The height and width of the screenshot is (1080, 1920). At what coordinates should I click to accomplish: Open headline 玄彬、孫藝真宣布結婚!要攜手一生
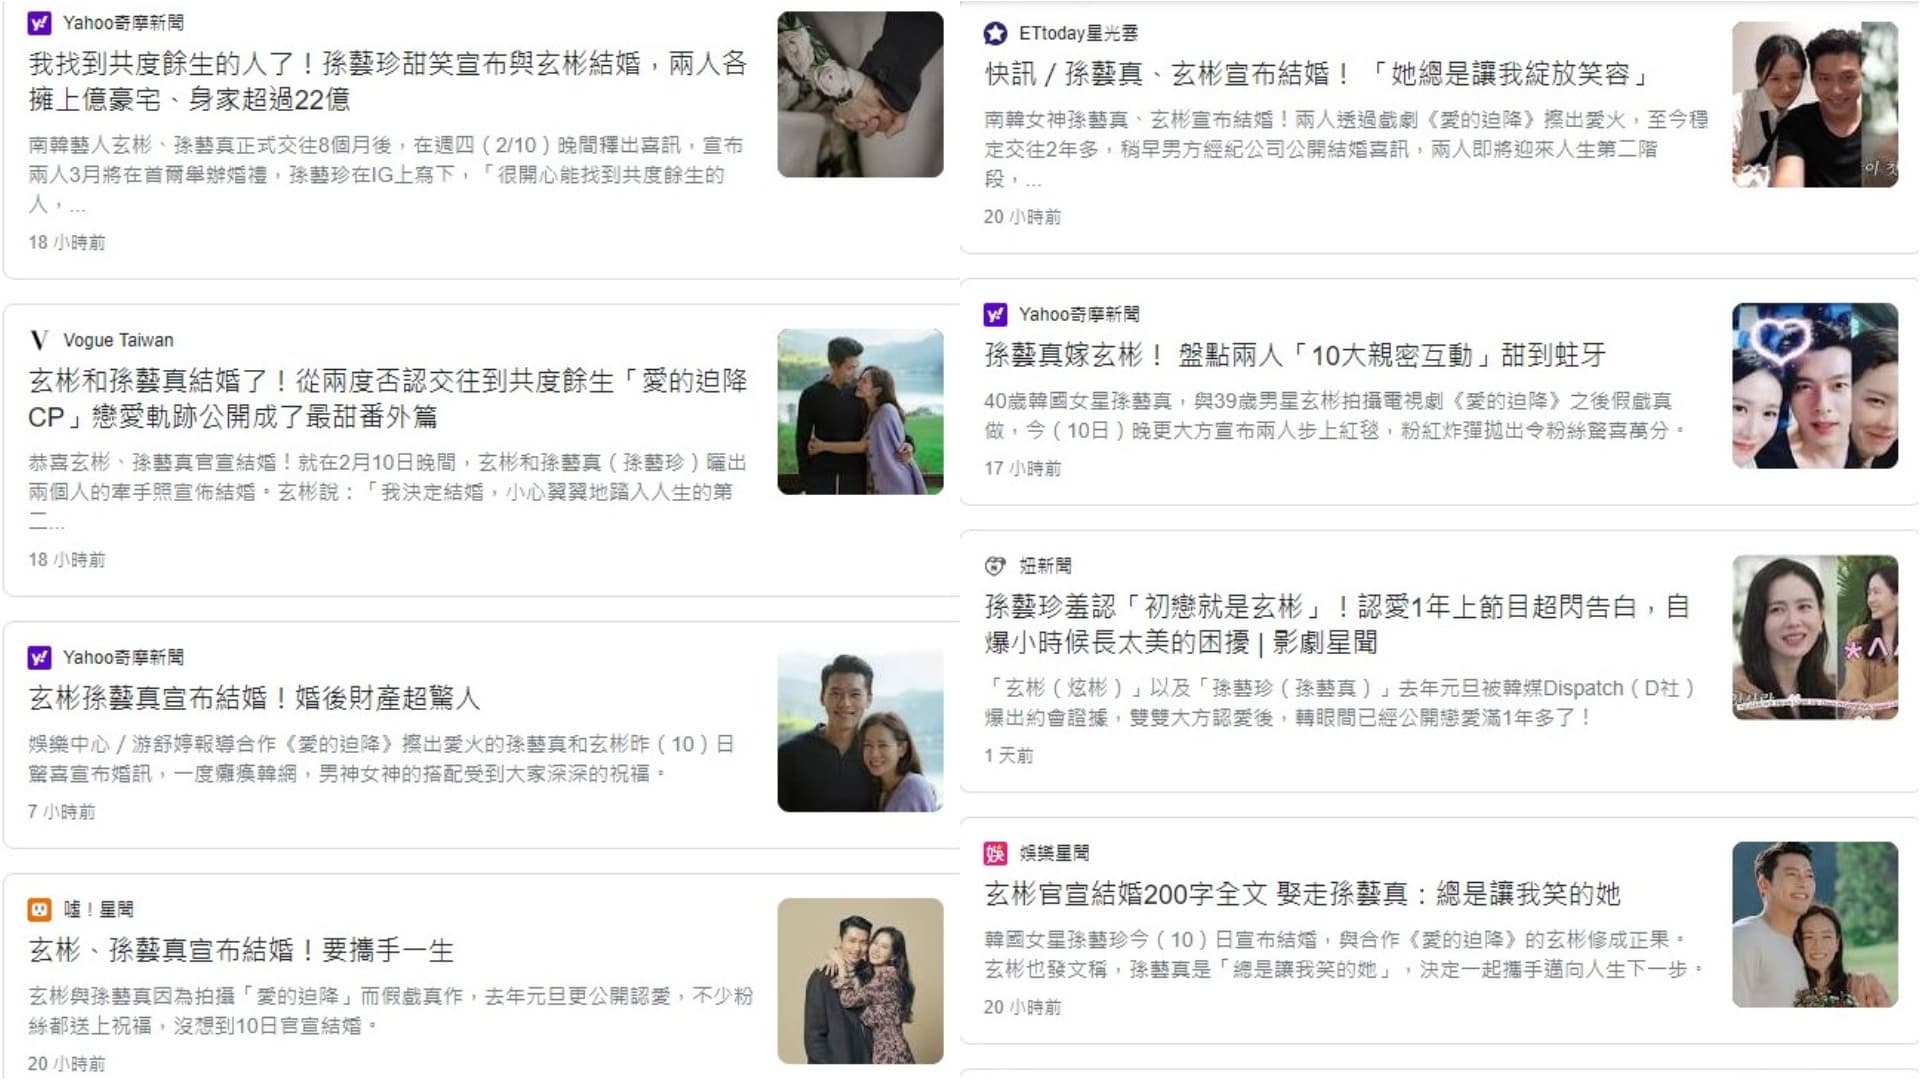pos(241,950)
